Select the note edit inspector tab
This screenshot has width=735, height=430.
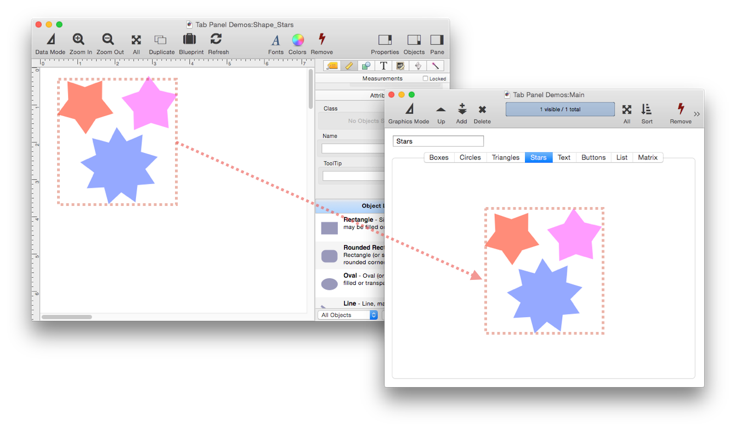click(400, 66)
